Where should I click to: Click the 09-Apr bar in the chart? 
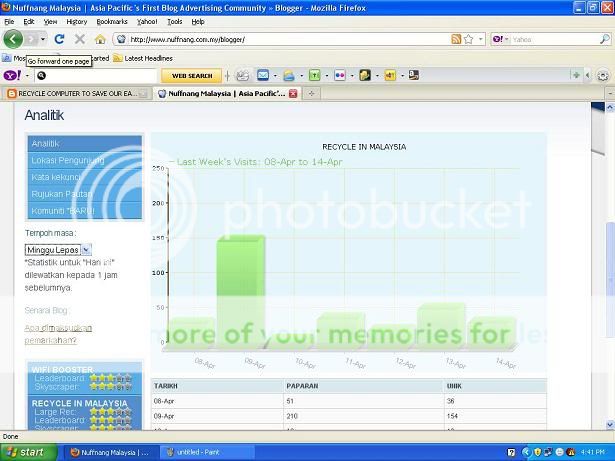240,290
